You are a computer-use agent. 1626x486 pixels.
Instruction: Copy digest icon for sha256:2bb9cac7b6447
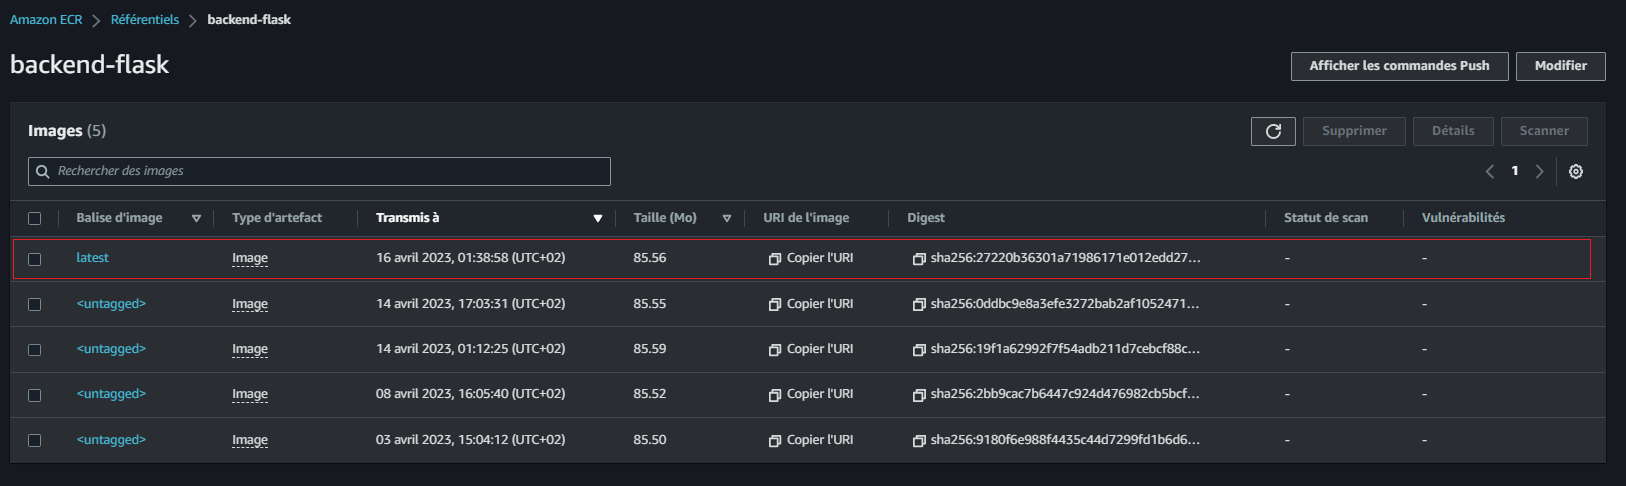(x=919, y=395)
